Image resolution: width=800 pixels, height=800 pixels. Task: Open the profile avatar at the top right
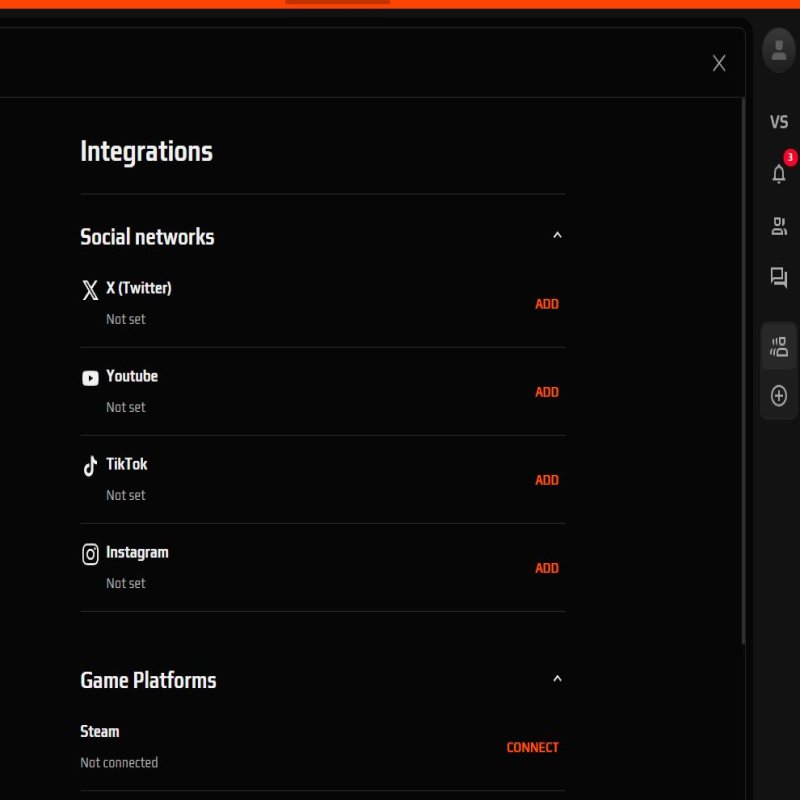point(779,50)
